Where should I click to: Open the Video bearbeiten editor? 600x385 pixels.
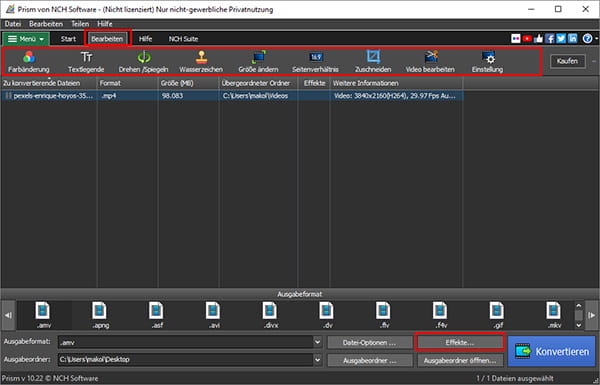pyautogui.click(x=430, y=62)
